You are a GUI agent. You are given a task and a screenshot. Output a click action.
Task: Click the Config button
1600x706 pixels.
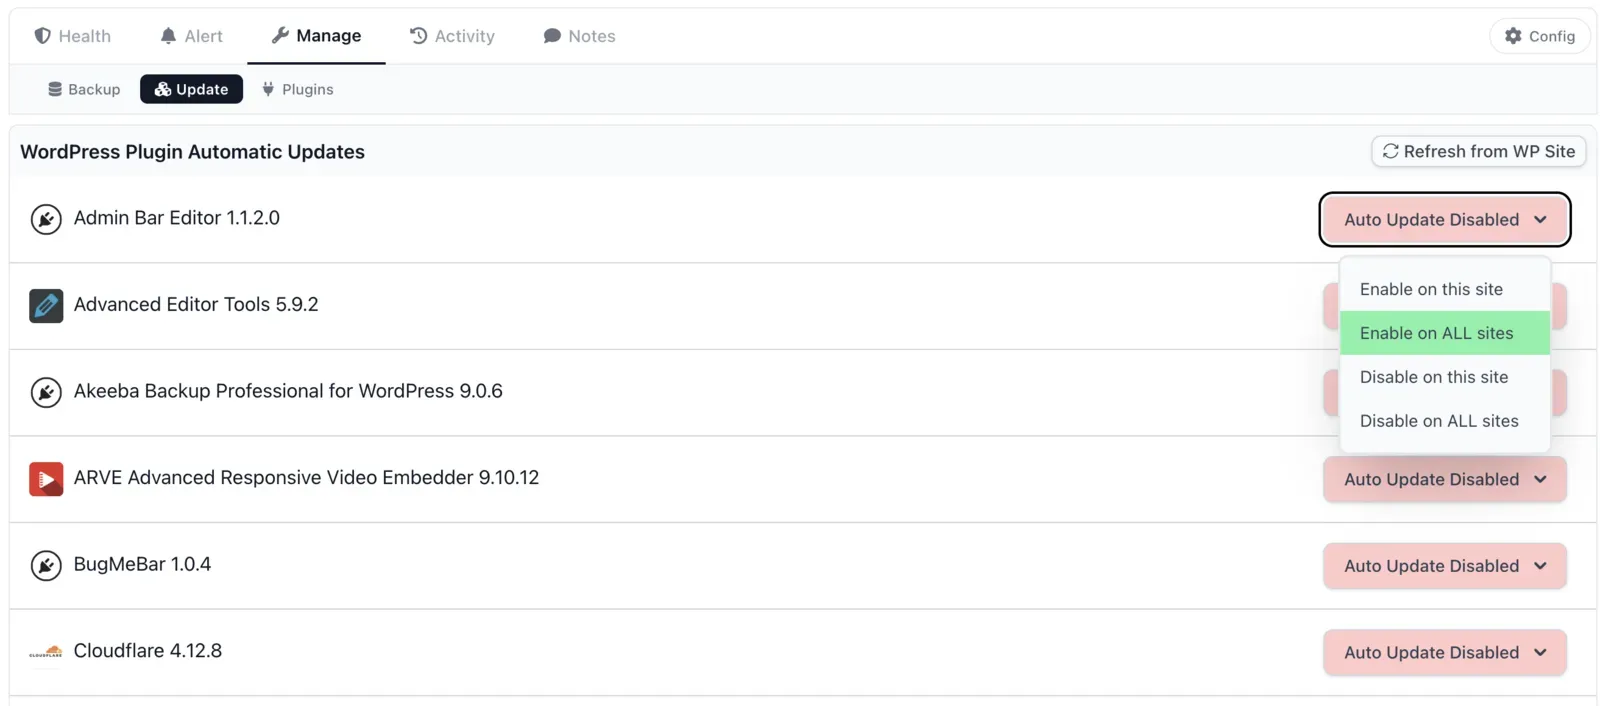1540,36
